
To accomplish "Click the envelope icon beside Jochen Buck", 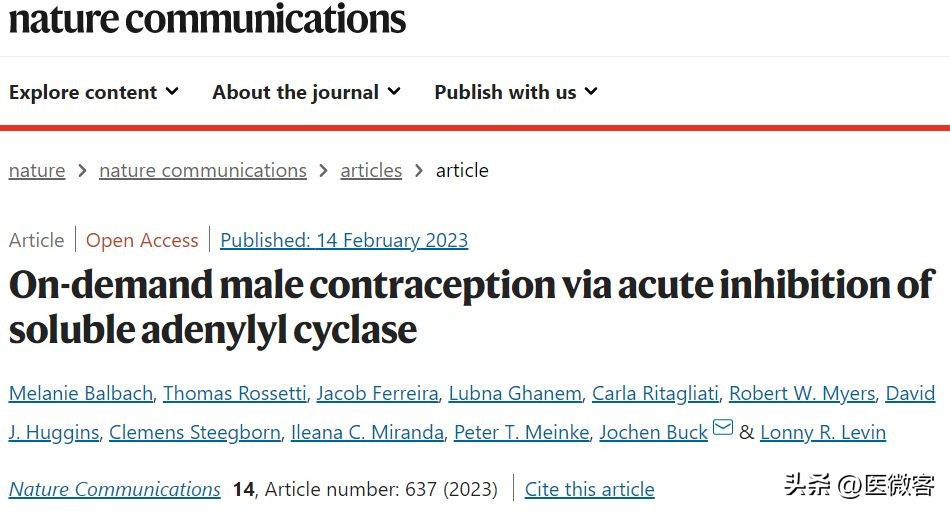I will point(722,430).
